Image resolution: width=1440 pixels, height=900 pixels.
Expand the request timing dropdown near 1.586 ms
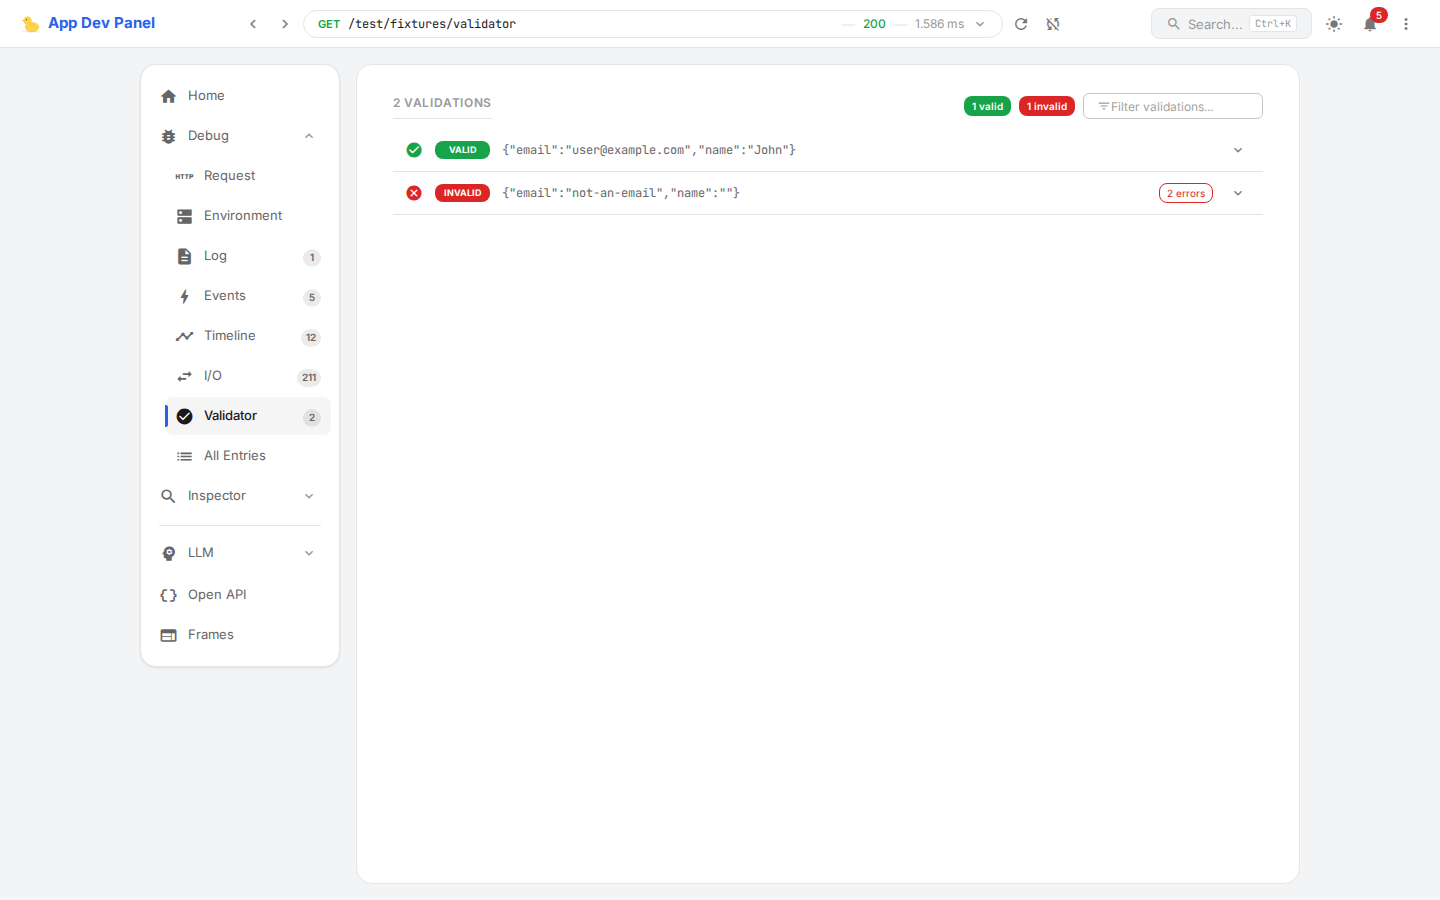[978, 23]
